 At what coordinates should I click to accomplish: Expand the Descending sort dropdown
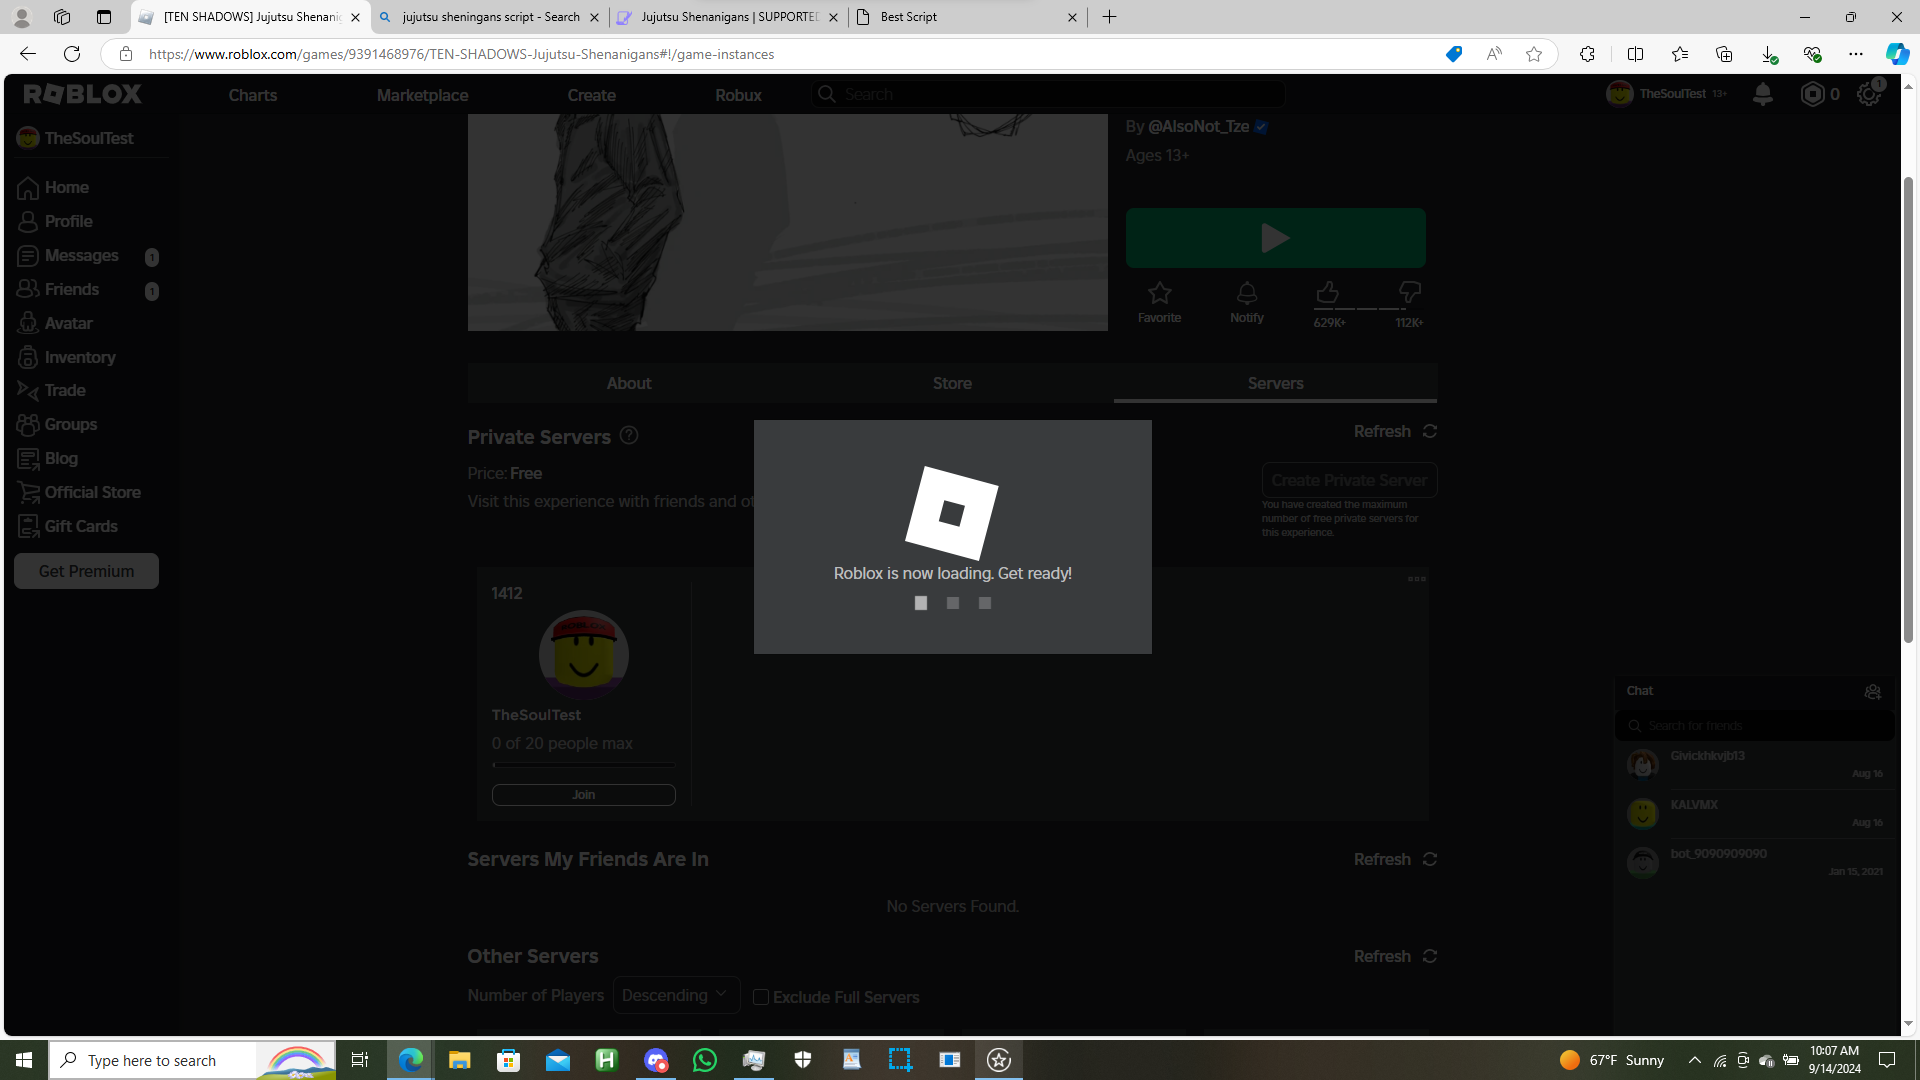pos(676,995)
